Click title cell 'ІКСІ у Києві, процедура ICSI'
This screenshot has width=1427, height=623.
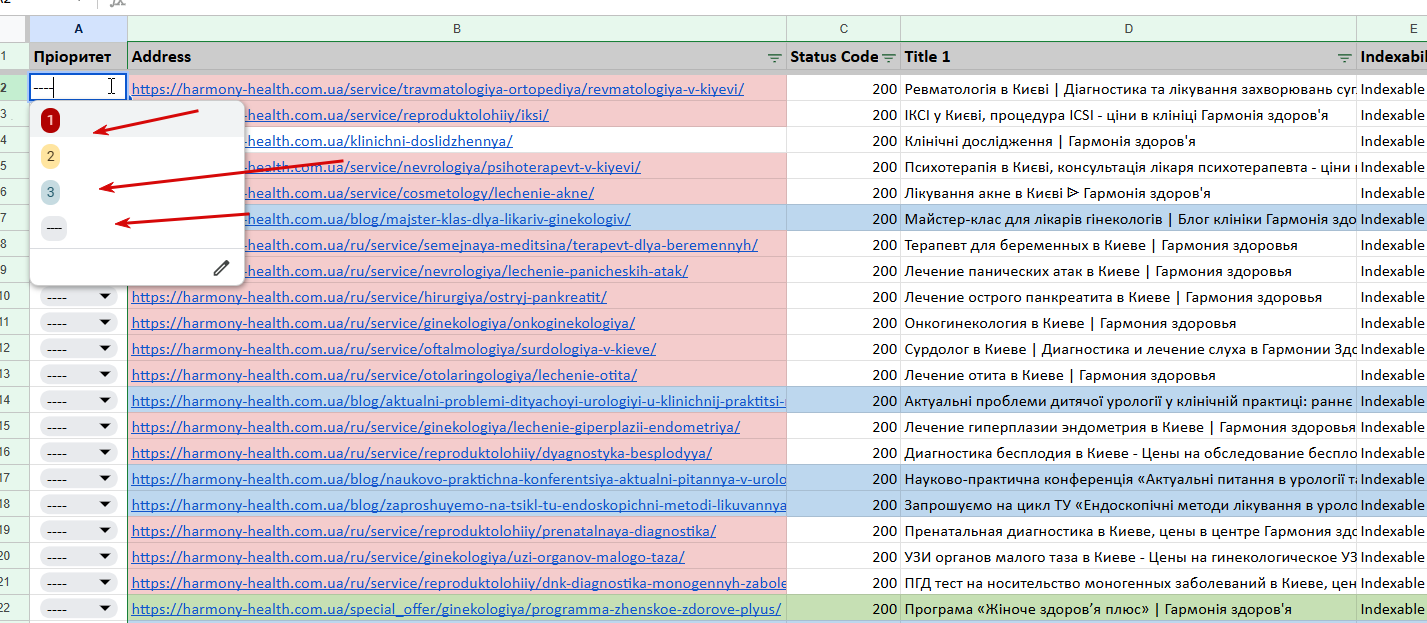(x=1128, y=115)
